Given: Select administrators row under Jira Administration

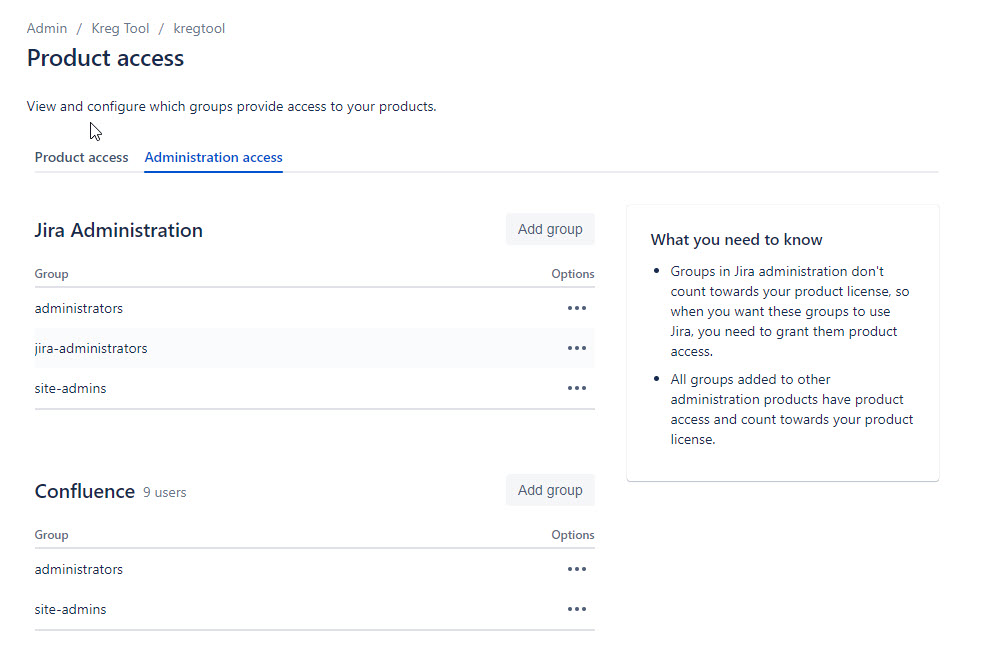Looking at the screenshot, I should 314,308.
